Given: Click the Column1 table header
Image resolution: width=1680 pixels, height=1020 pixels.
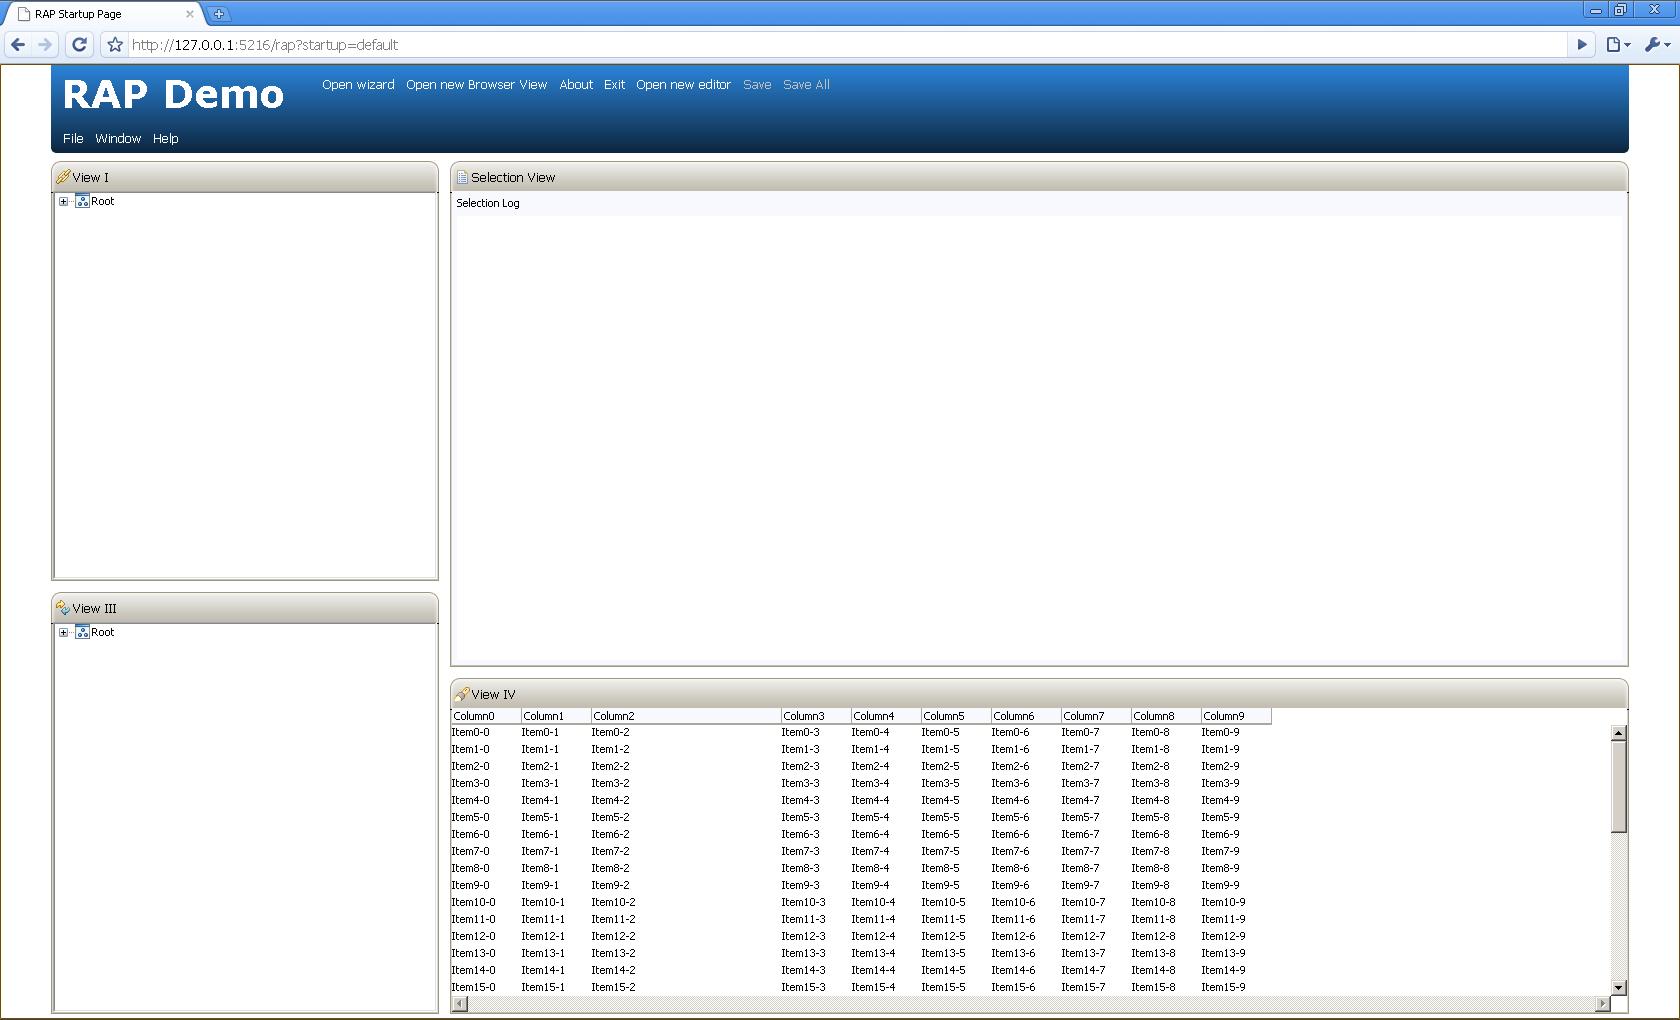Looking at the screenshot, I should (556, 716).
